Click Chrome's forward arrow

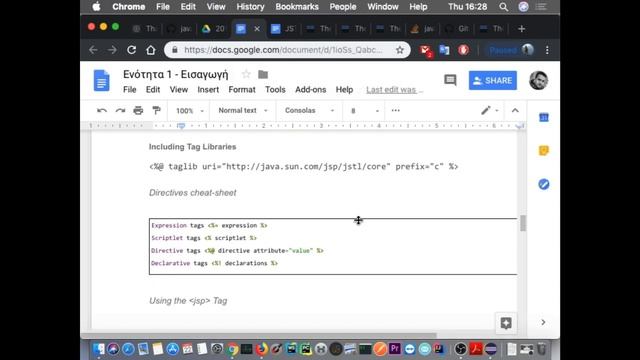[x=112, y=50]
